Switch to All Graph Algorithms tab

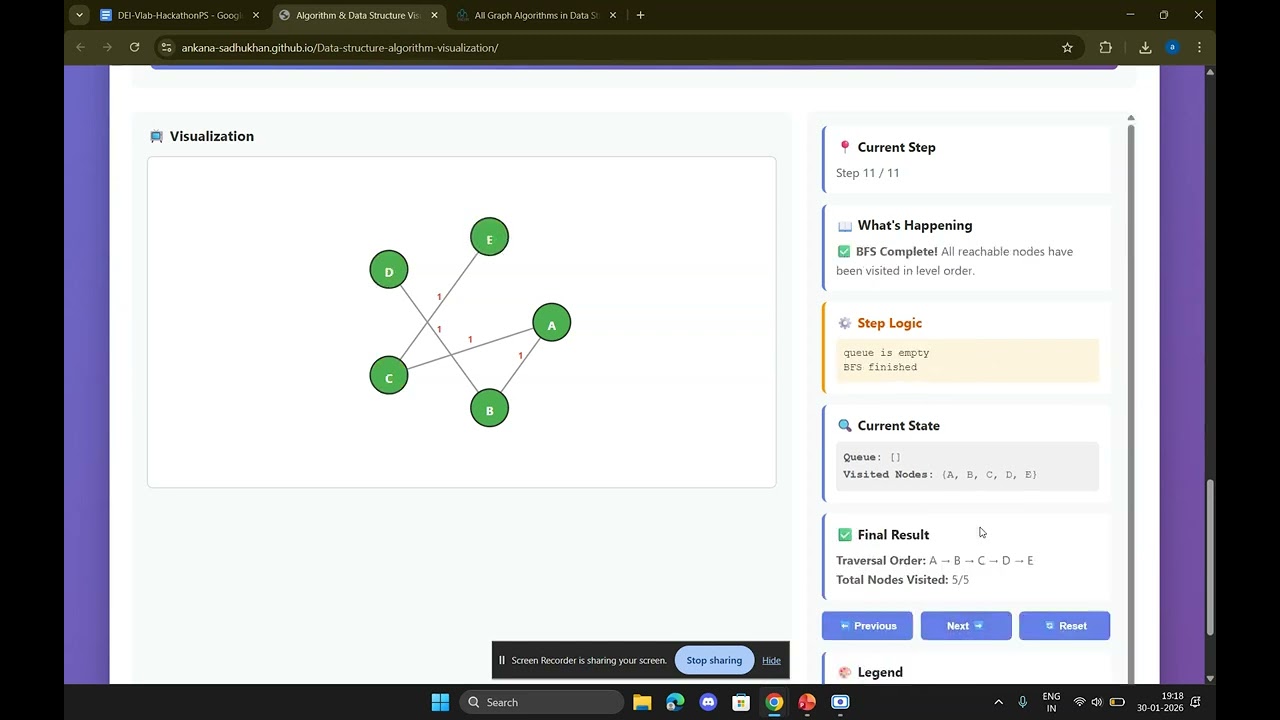[536, 15]
